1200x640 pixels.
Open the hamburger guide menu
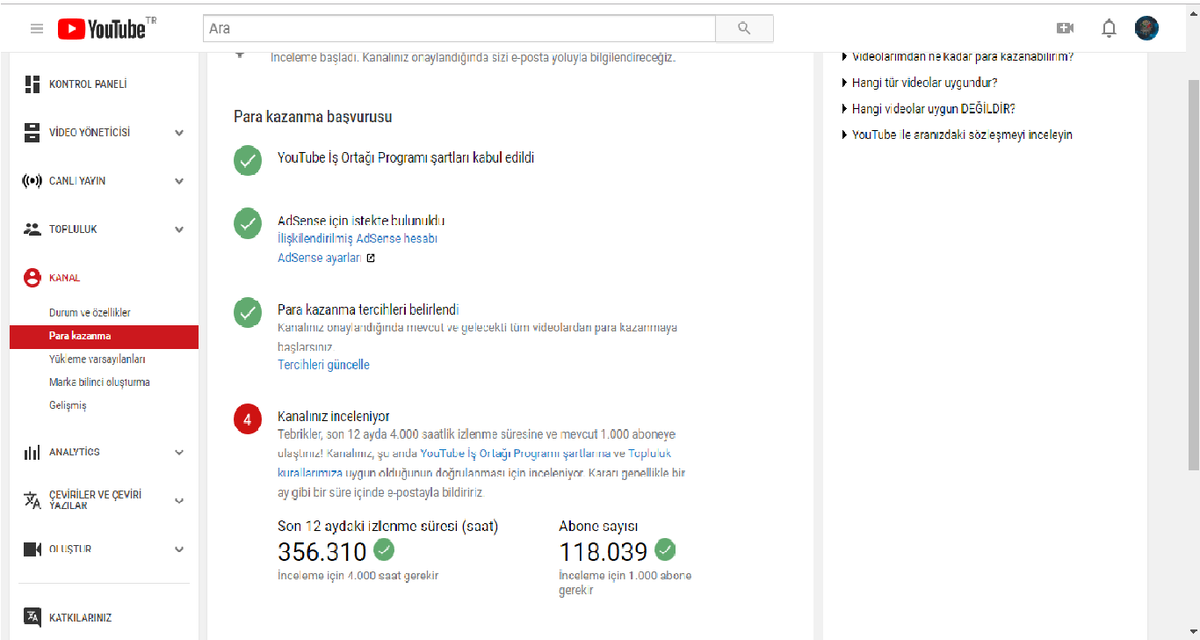click(37, 29)
